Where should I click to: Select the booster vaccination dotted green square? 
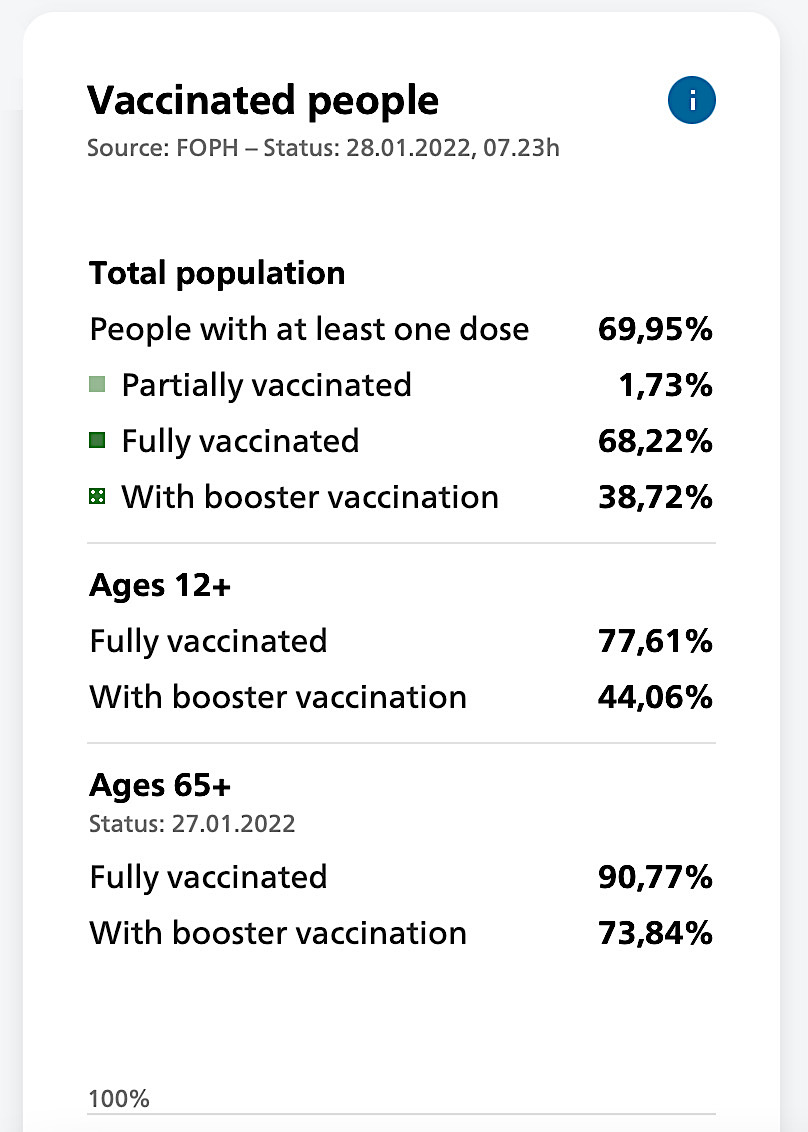97,496
